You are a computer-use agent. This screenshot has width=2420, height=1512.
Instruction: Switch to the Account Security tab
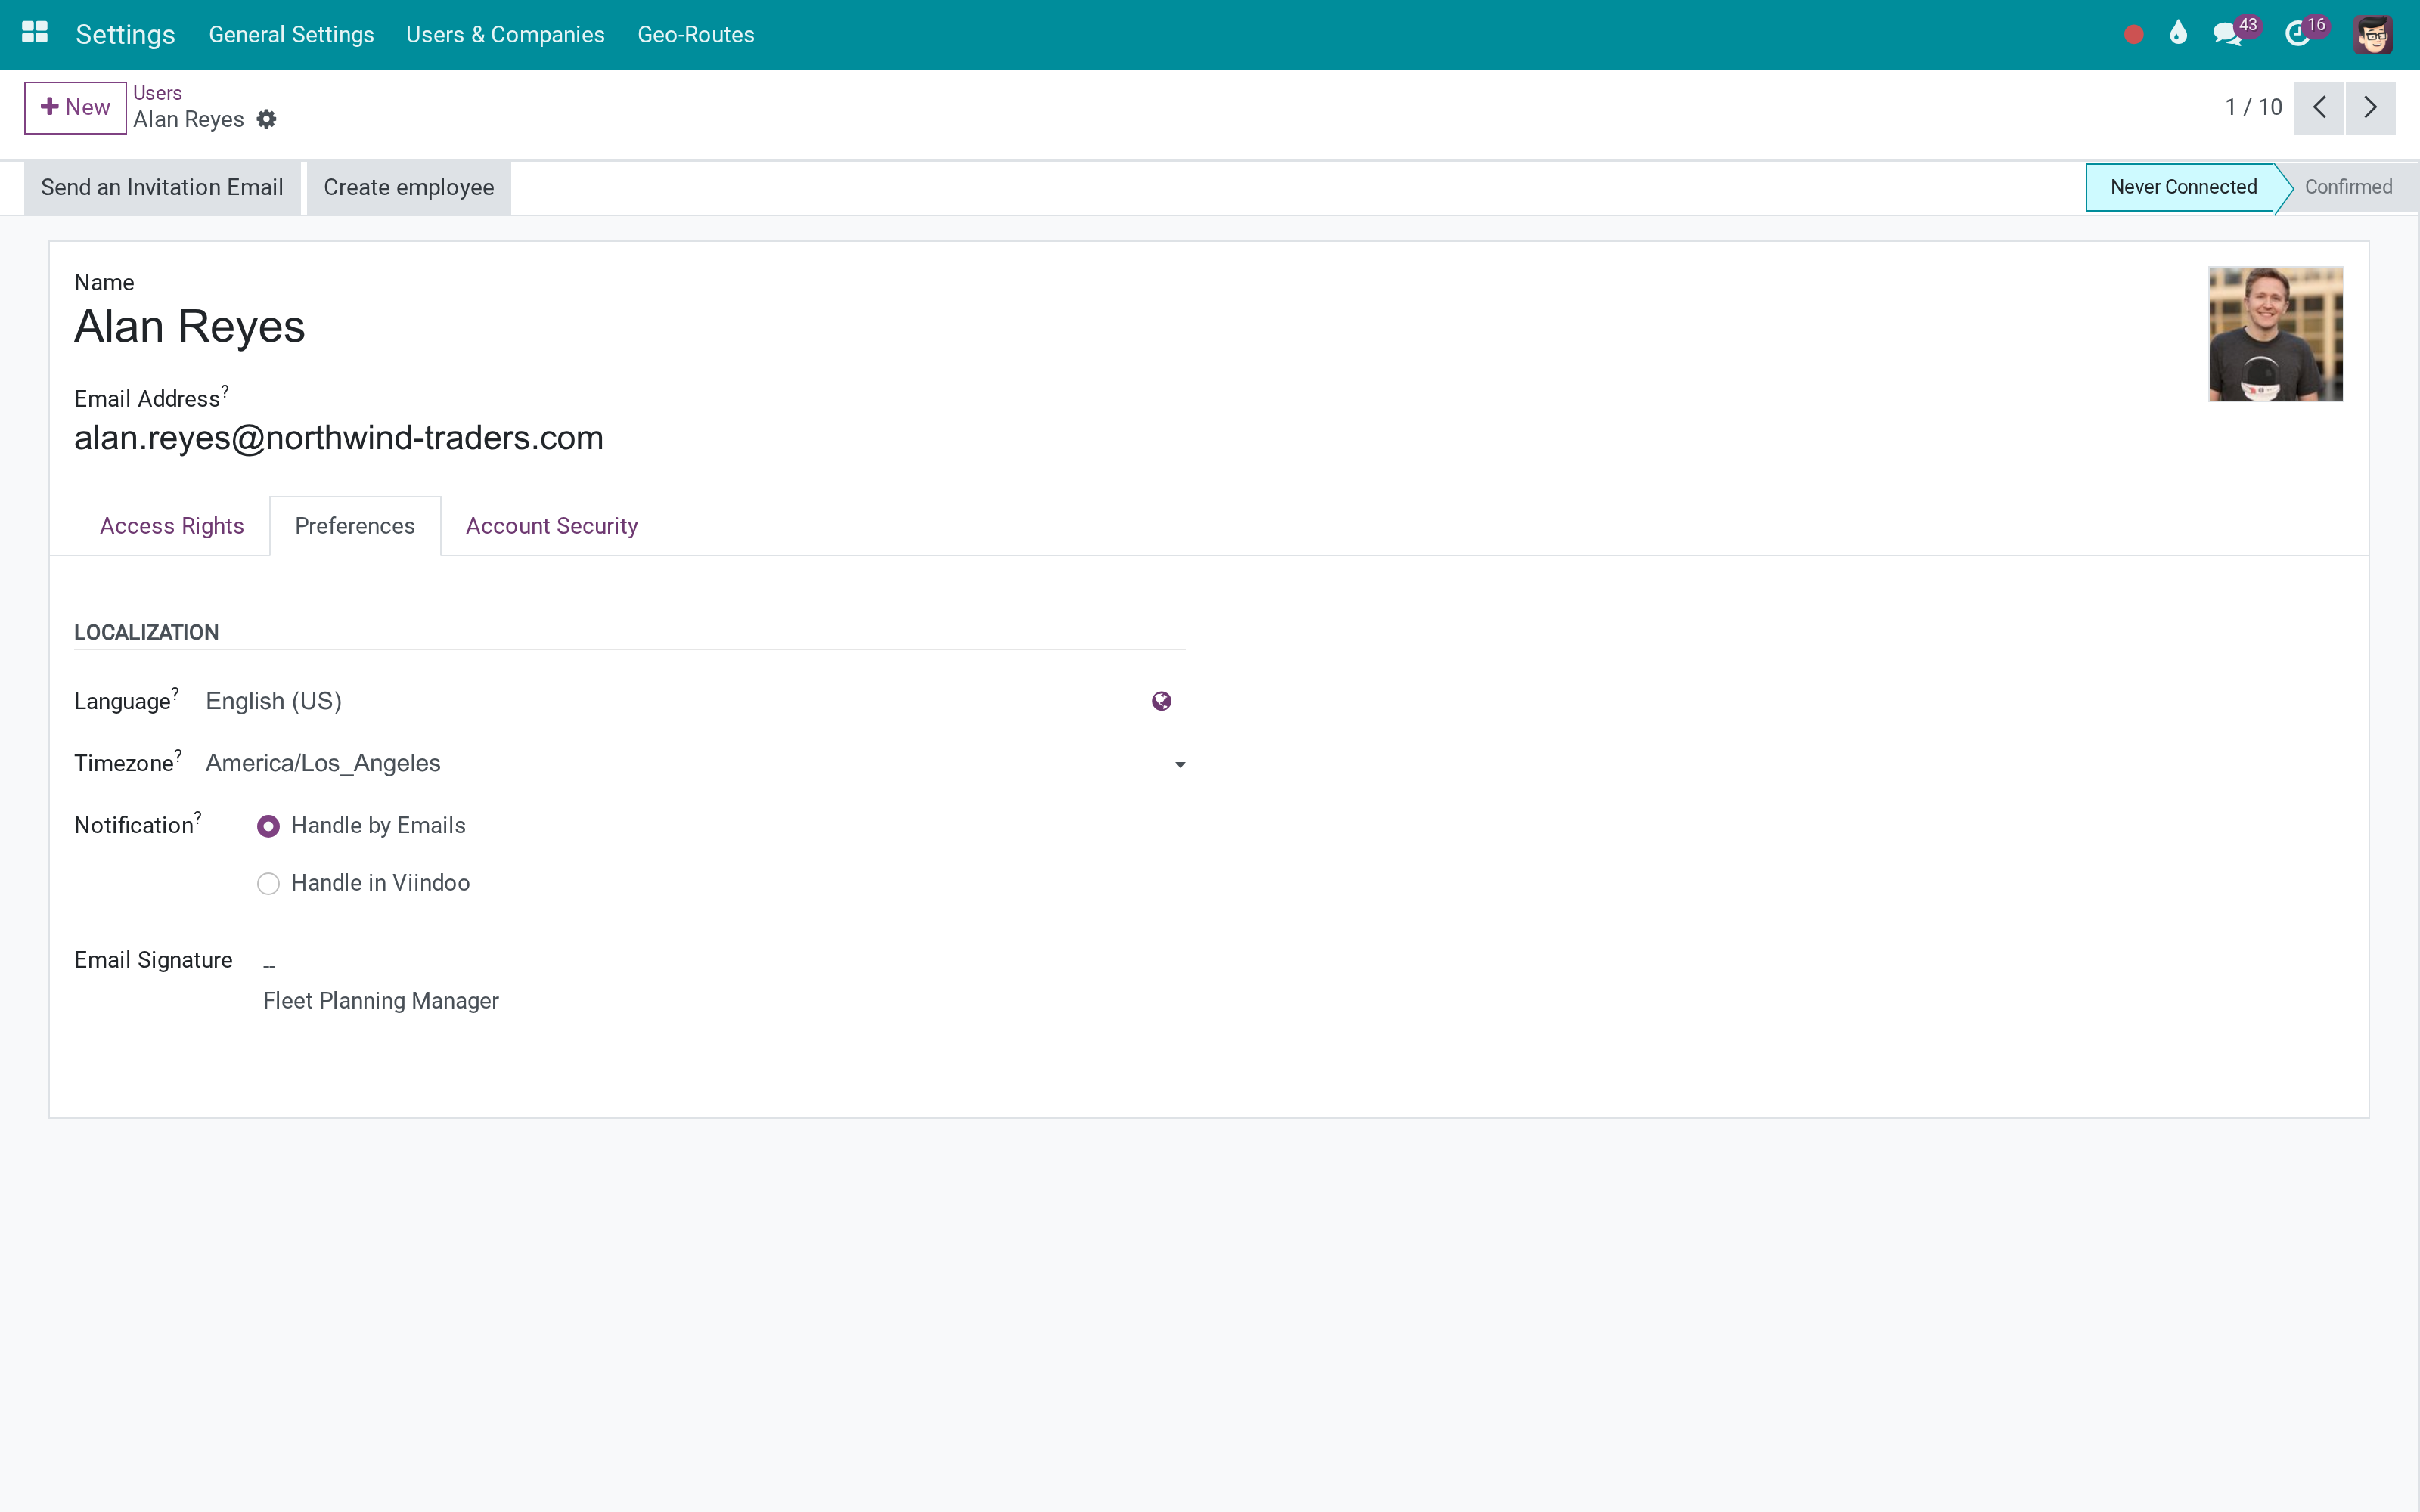pyautogui.click(x=552, y=526)
